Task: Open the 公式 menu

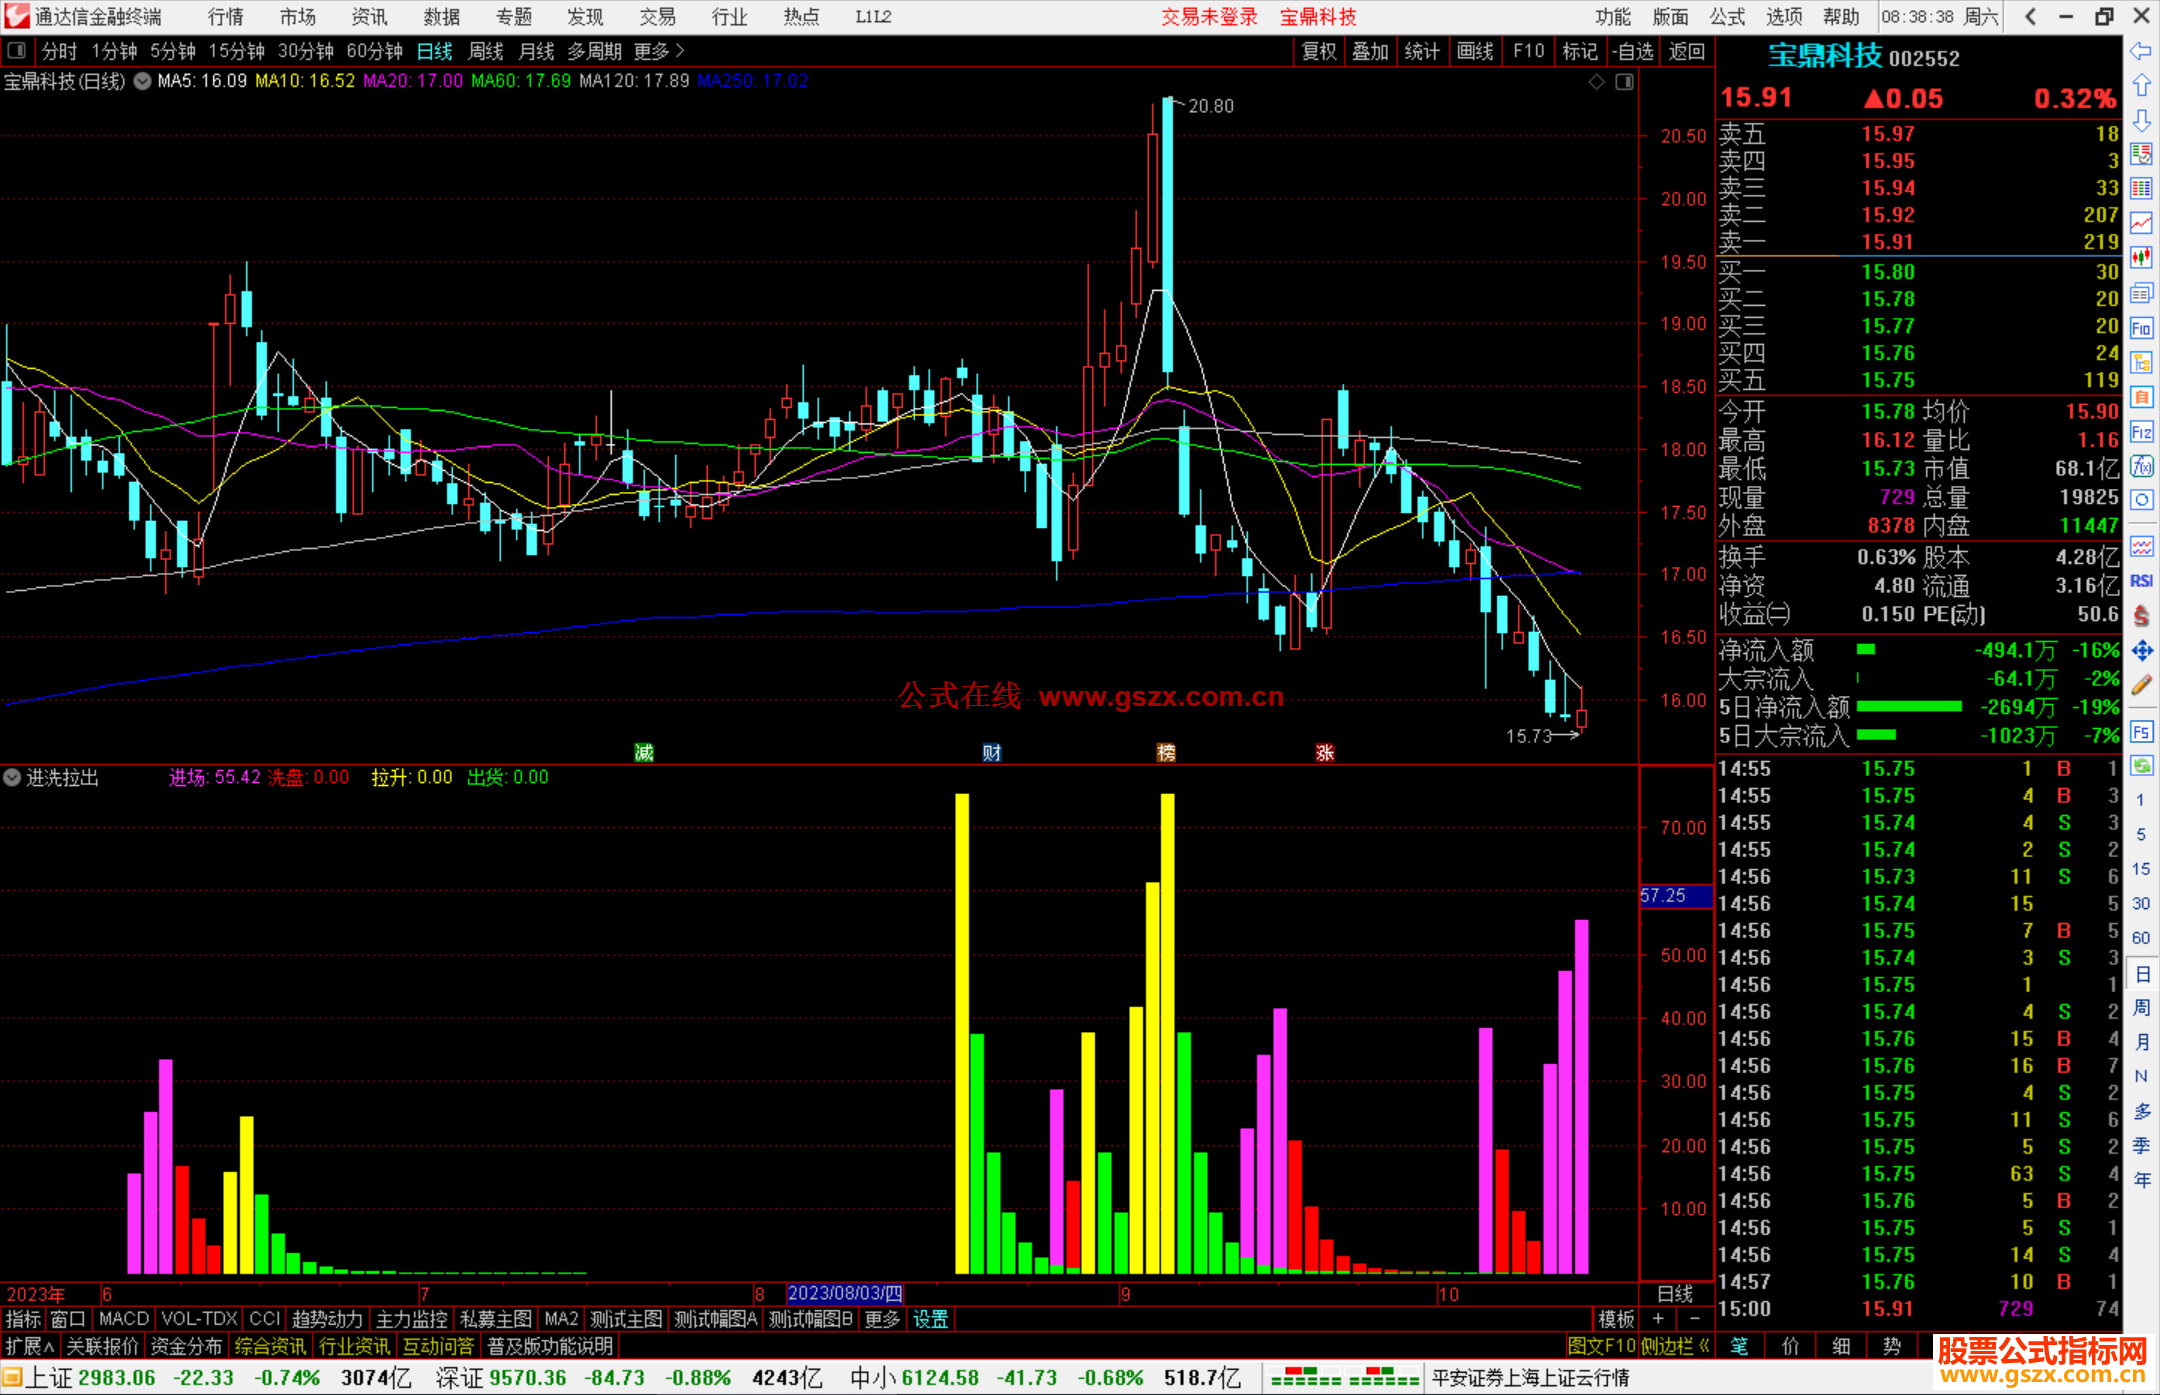Action: point(1727,16)
